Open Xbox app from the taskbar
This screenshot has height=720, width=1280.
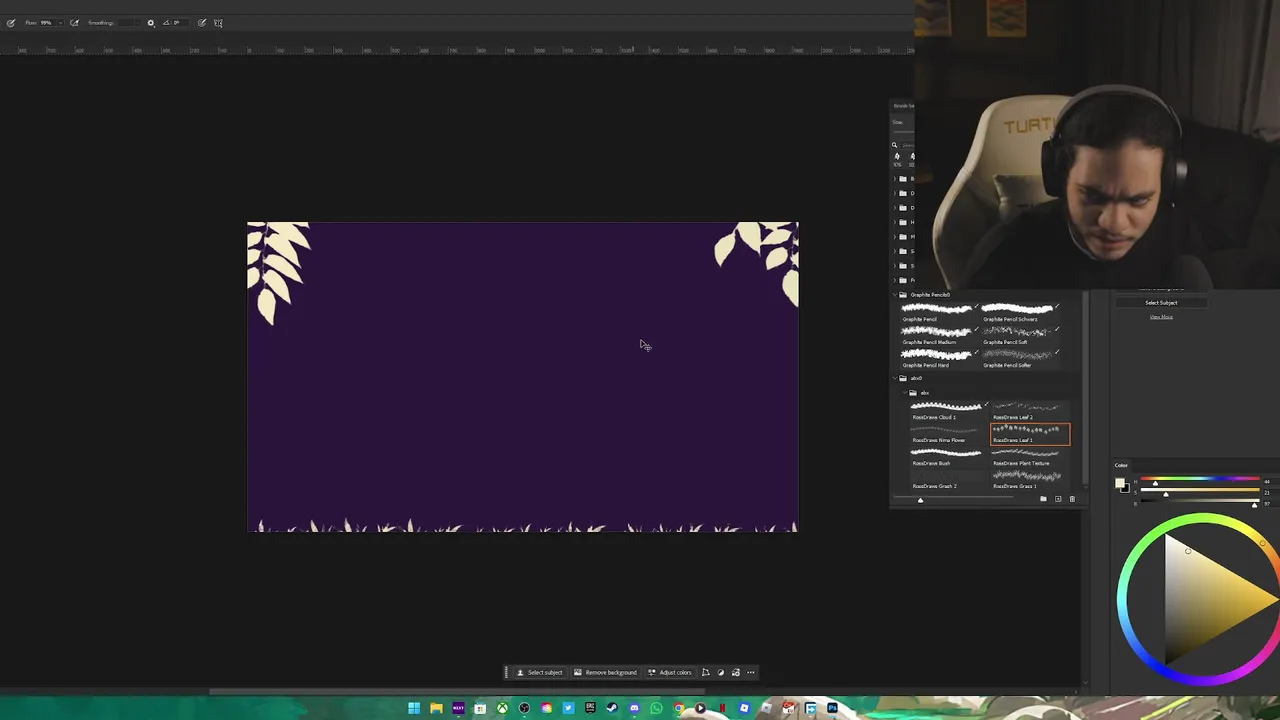click(502, 708)
